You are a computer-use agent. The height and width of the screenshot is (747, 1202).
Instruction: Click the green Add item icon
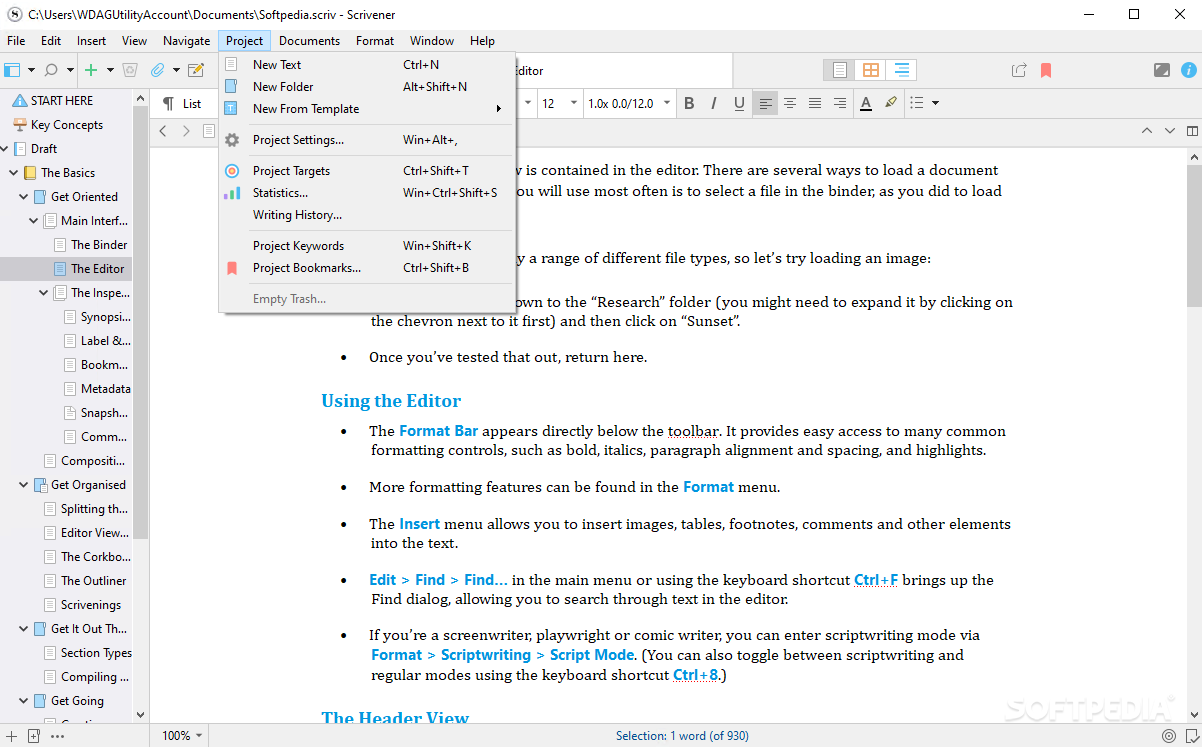[x=91, y=70]
